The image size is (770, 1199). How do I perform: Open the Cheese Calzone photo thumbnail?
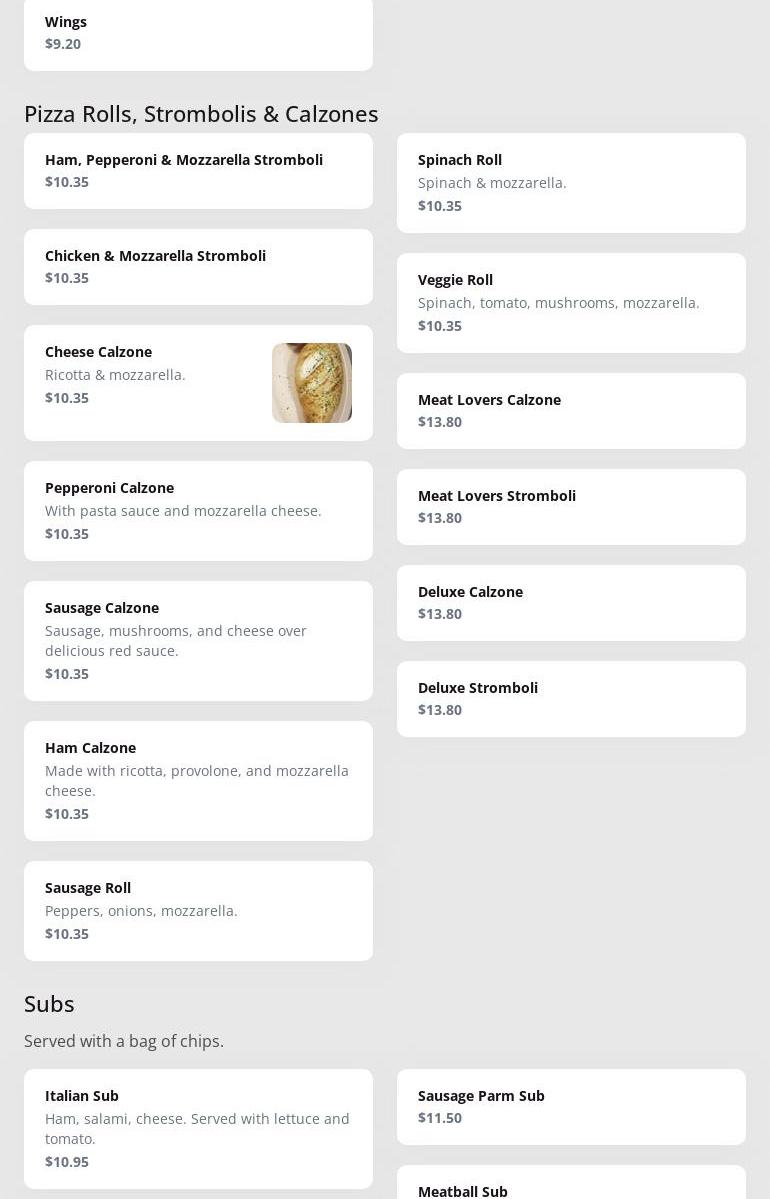coord(312,382)
